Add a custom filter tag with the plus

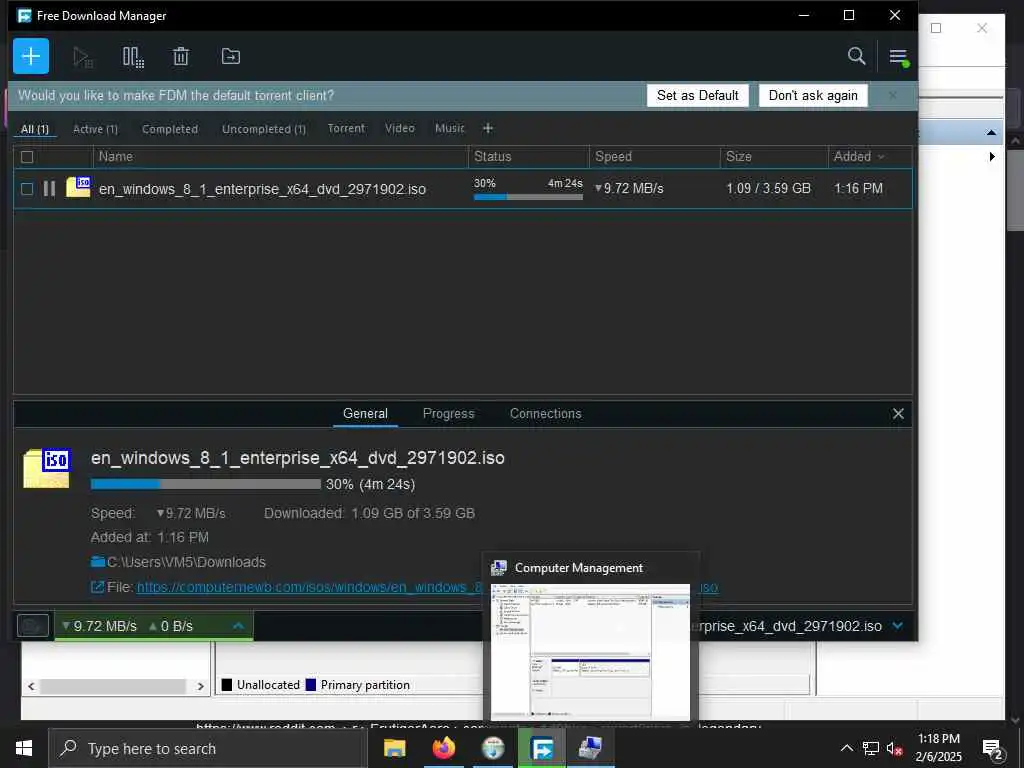488,129
